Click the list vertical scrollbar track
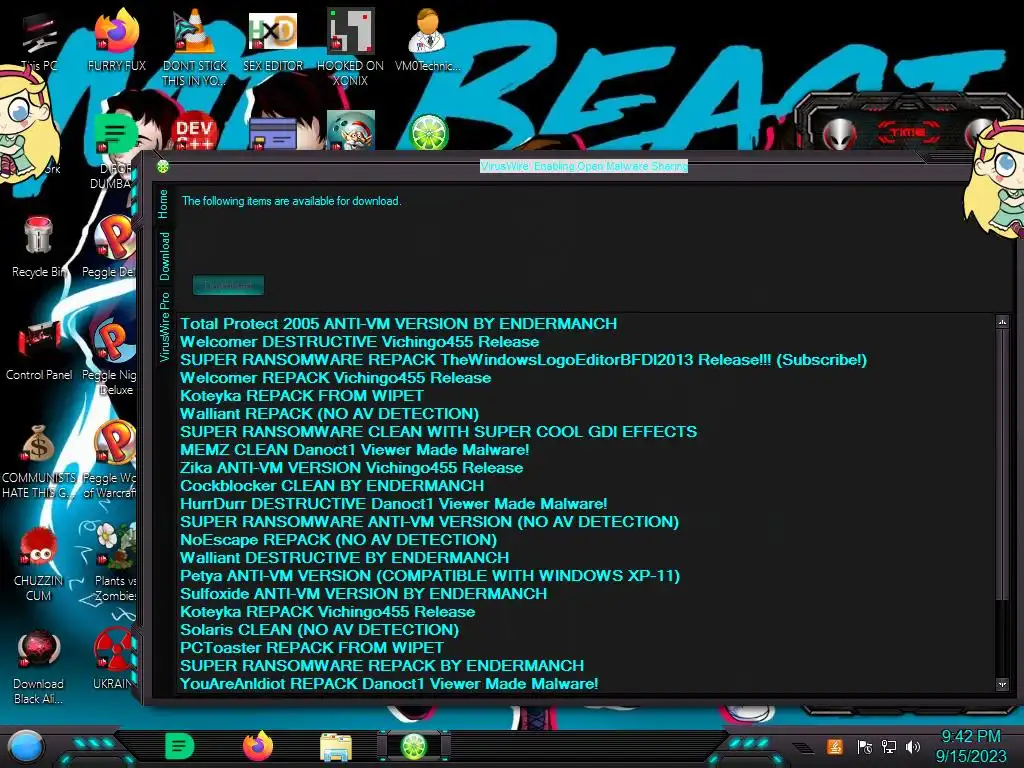The width and height of the screenshot is (1024, 768). (x=1002, y=640)
